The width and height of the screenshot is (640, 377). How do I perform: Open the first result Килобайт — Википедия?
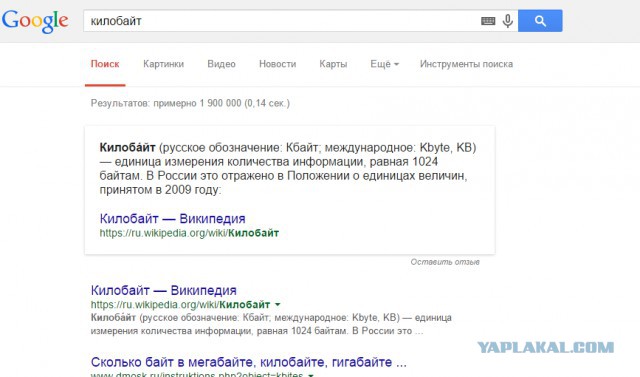[x=164, y=290]
